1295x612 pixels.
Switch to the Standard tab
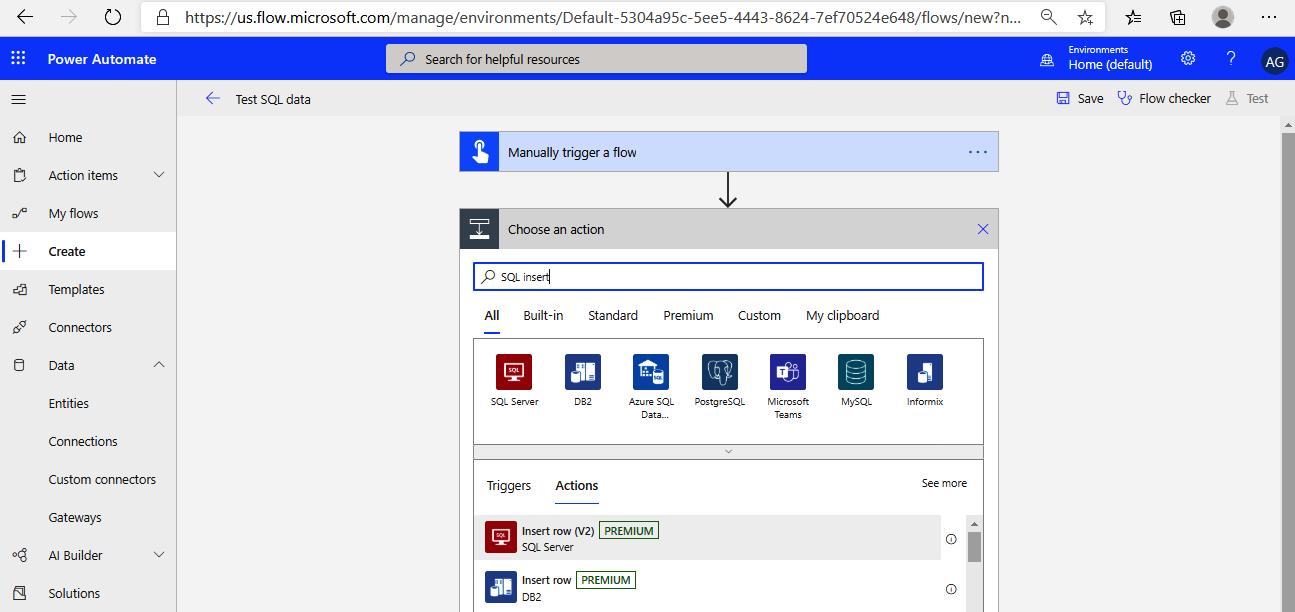(x=613, y=315)
